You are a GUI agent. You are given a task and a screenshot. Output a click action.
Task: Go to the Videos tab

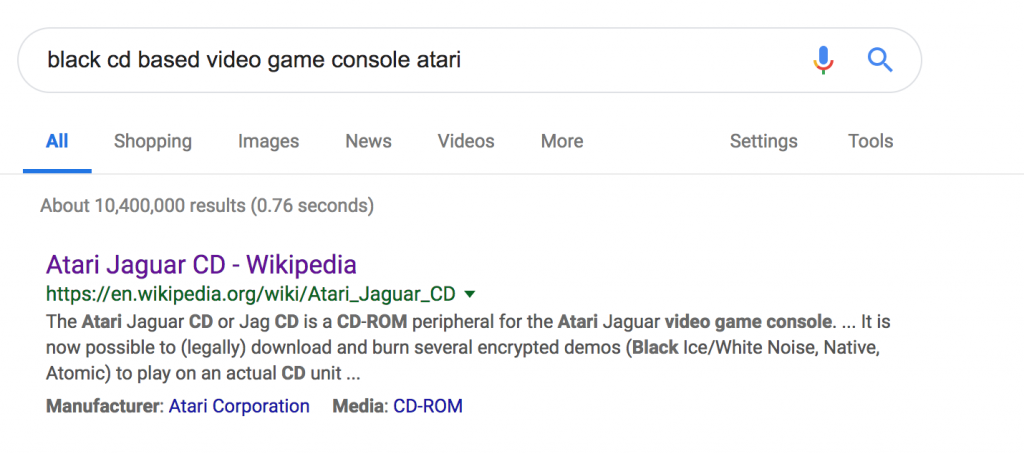pos(466,141)
